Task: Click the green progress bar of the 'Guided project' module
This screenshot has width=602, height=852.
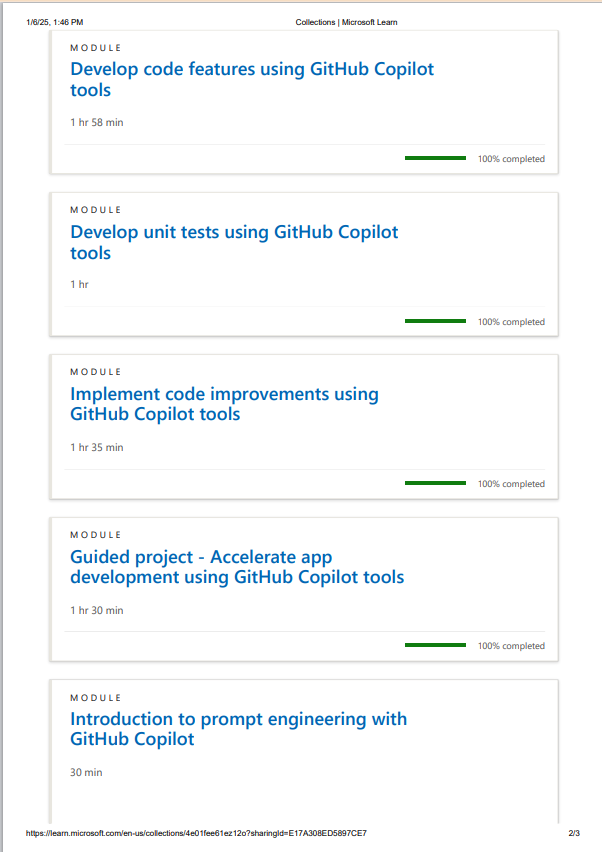Action: coord(435,645)
